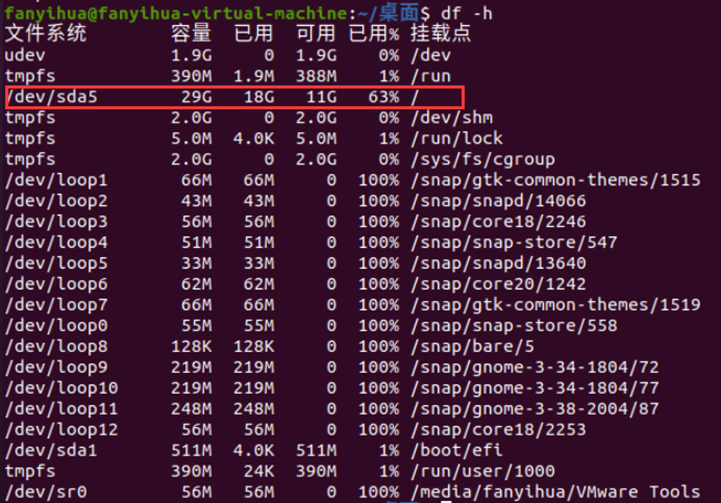The height and width of the screenshot is (503, 721).
Task: Click the '/dev/sr0' filesystem entry
Action: pos(46,492)
